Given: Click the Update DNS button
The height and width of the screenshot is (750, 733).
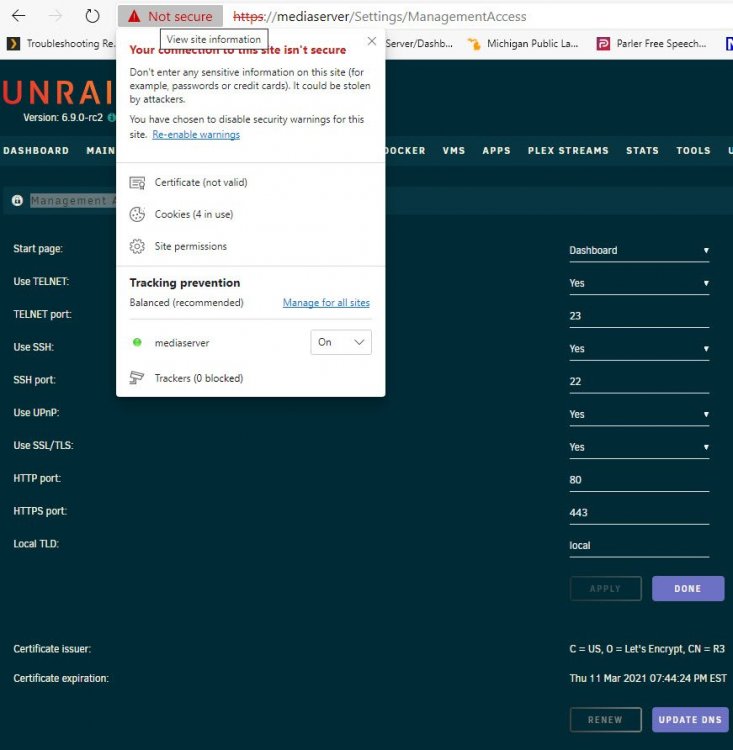Looking at the screenshot, I should [x=690, y=720].
